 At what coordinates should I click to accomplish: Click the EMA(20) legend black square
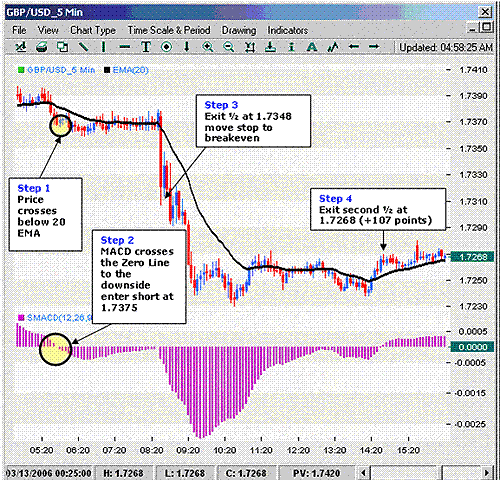click(107, 70)
